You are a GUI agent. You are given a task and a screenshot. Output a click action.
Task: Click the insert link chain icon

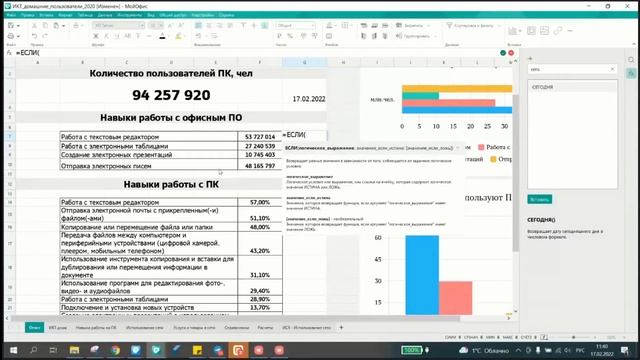pos(558,30)
